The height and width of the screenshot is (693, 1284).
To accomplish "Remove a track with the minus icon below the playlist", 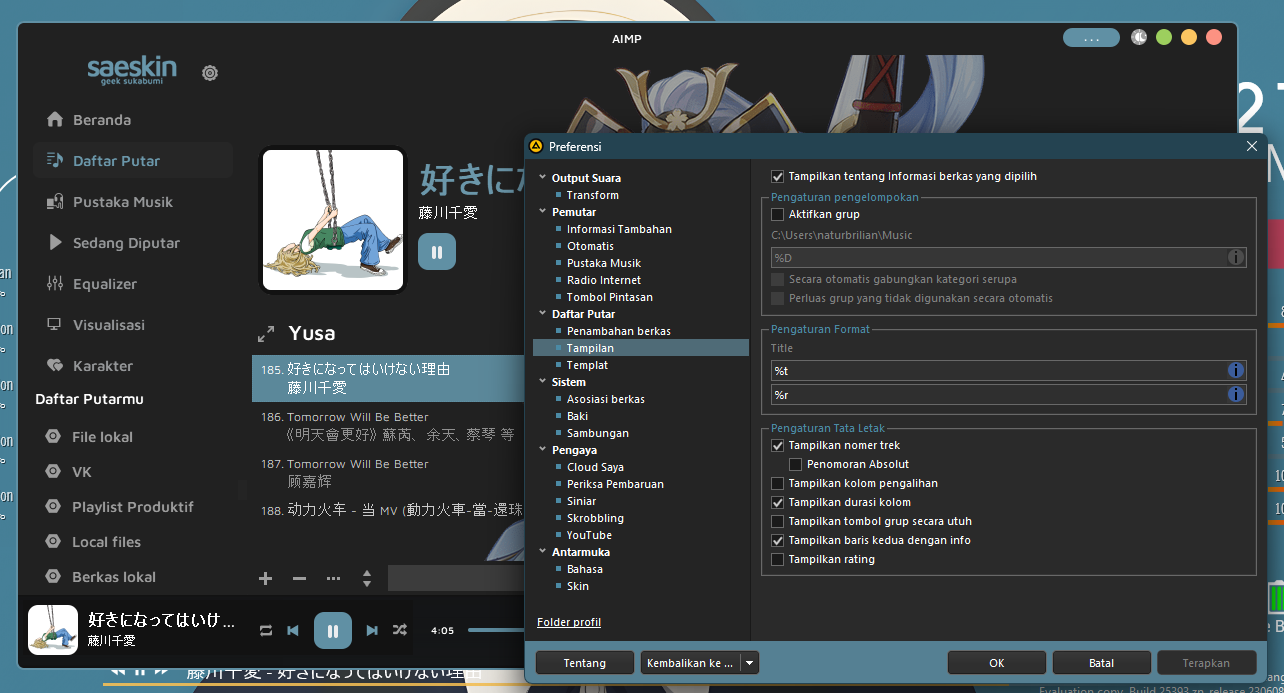I will [x=299, y=578].
